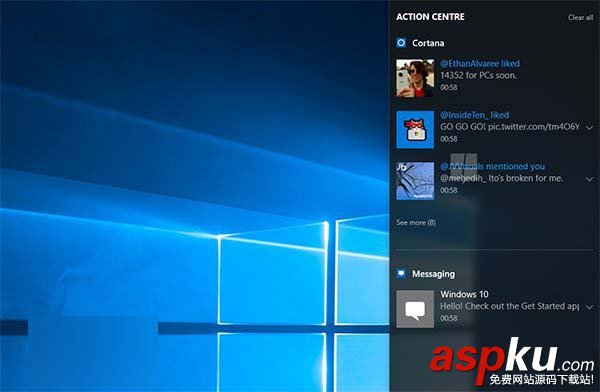Image resolution: width=600 pixels, height=392 pixels.
Task: Open the mentioned you notification title
Action: (x=492, y=167)
